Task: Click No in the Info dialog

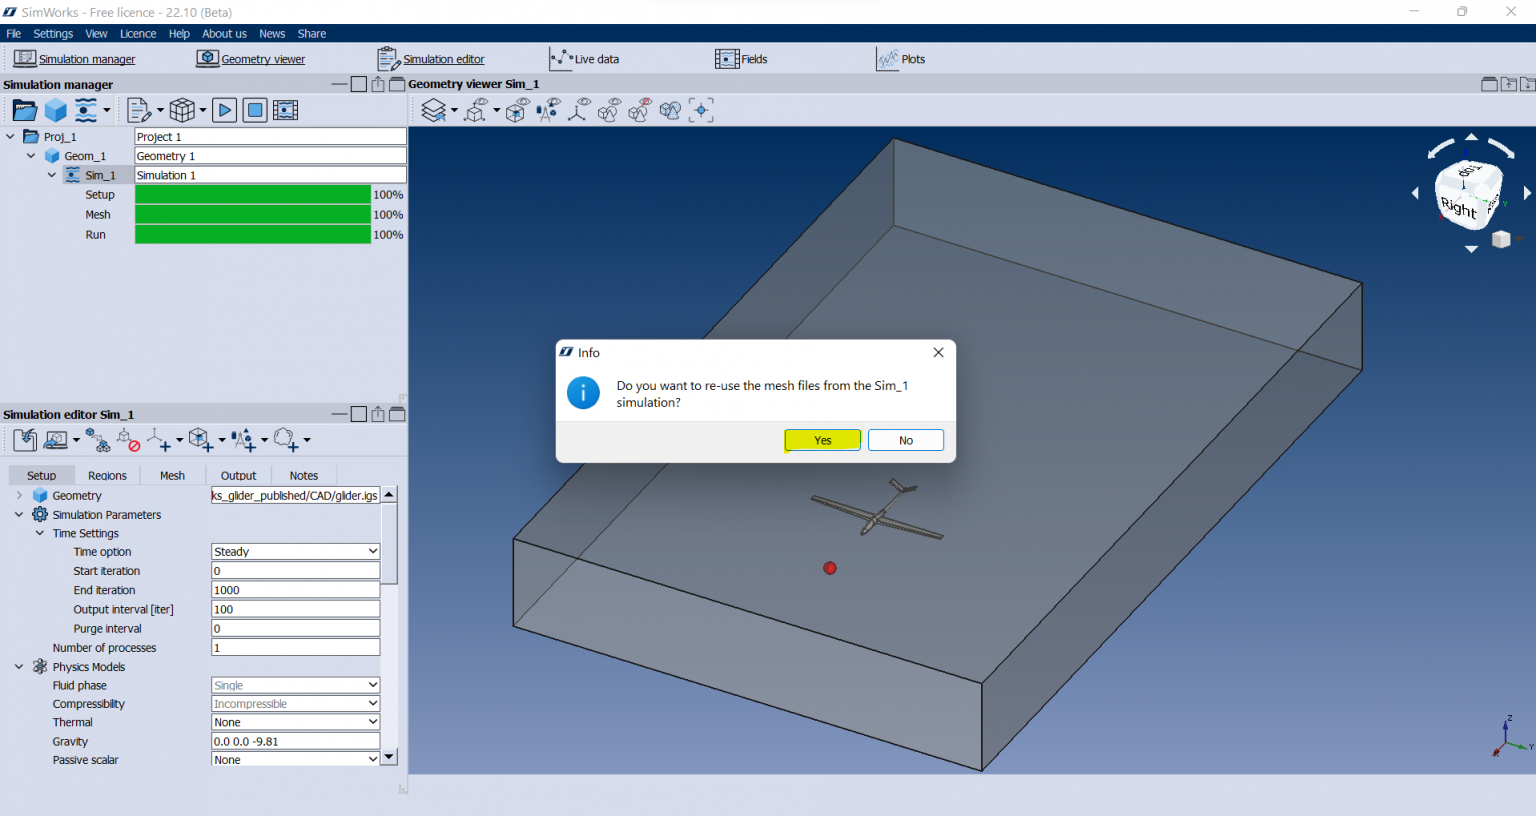Action: [906, 440]
